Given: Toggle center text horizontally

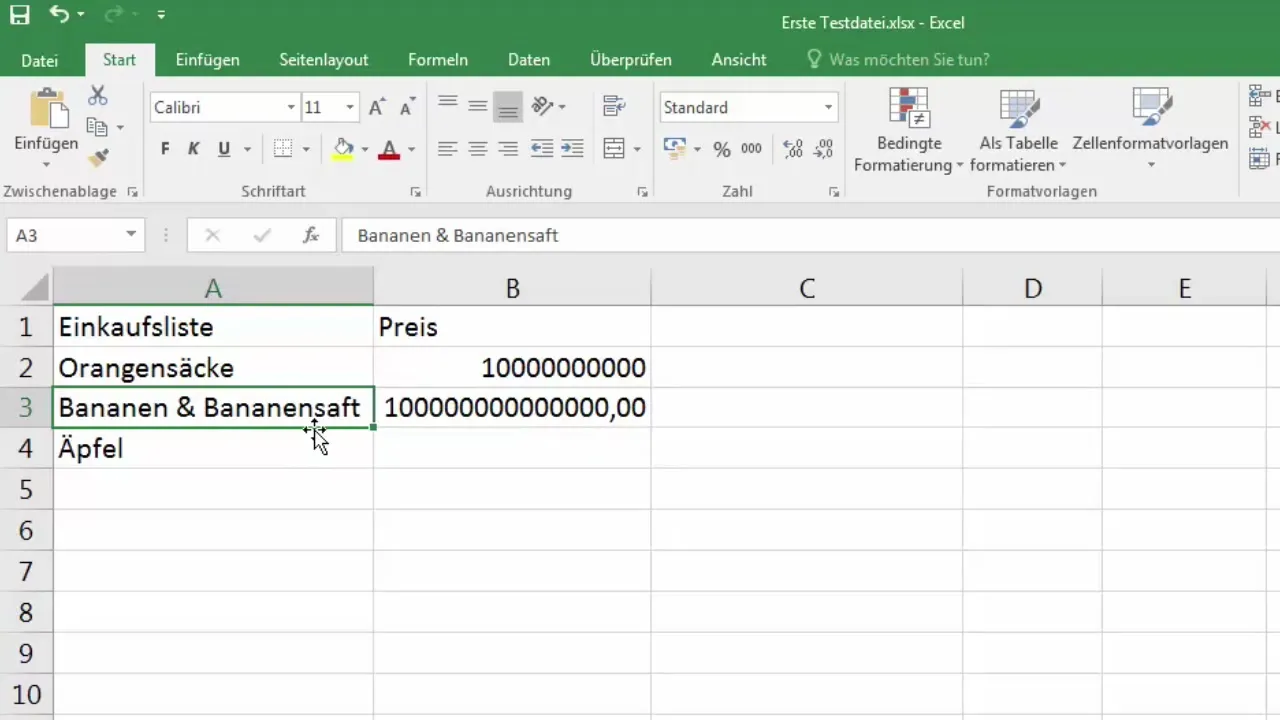Looking at the screenshot, I should tap(478, 149).
